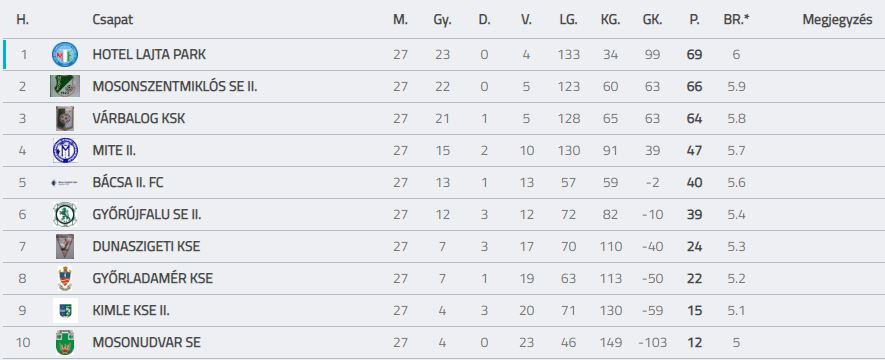The height and width of the screenshot is (360, 885).
Task: Click the Mosonszentmiklós SE II. team logo
Action: [65, 86]
